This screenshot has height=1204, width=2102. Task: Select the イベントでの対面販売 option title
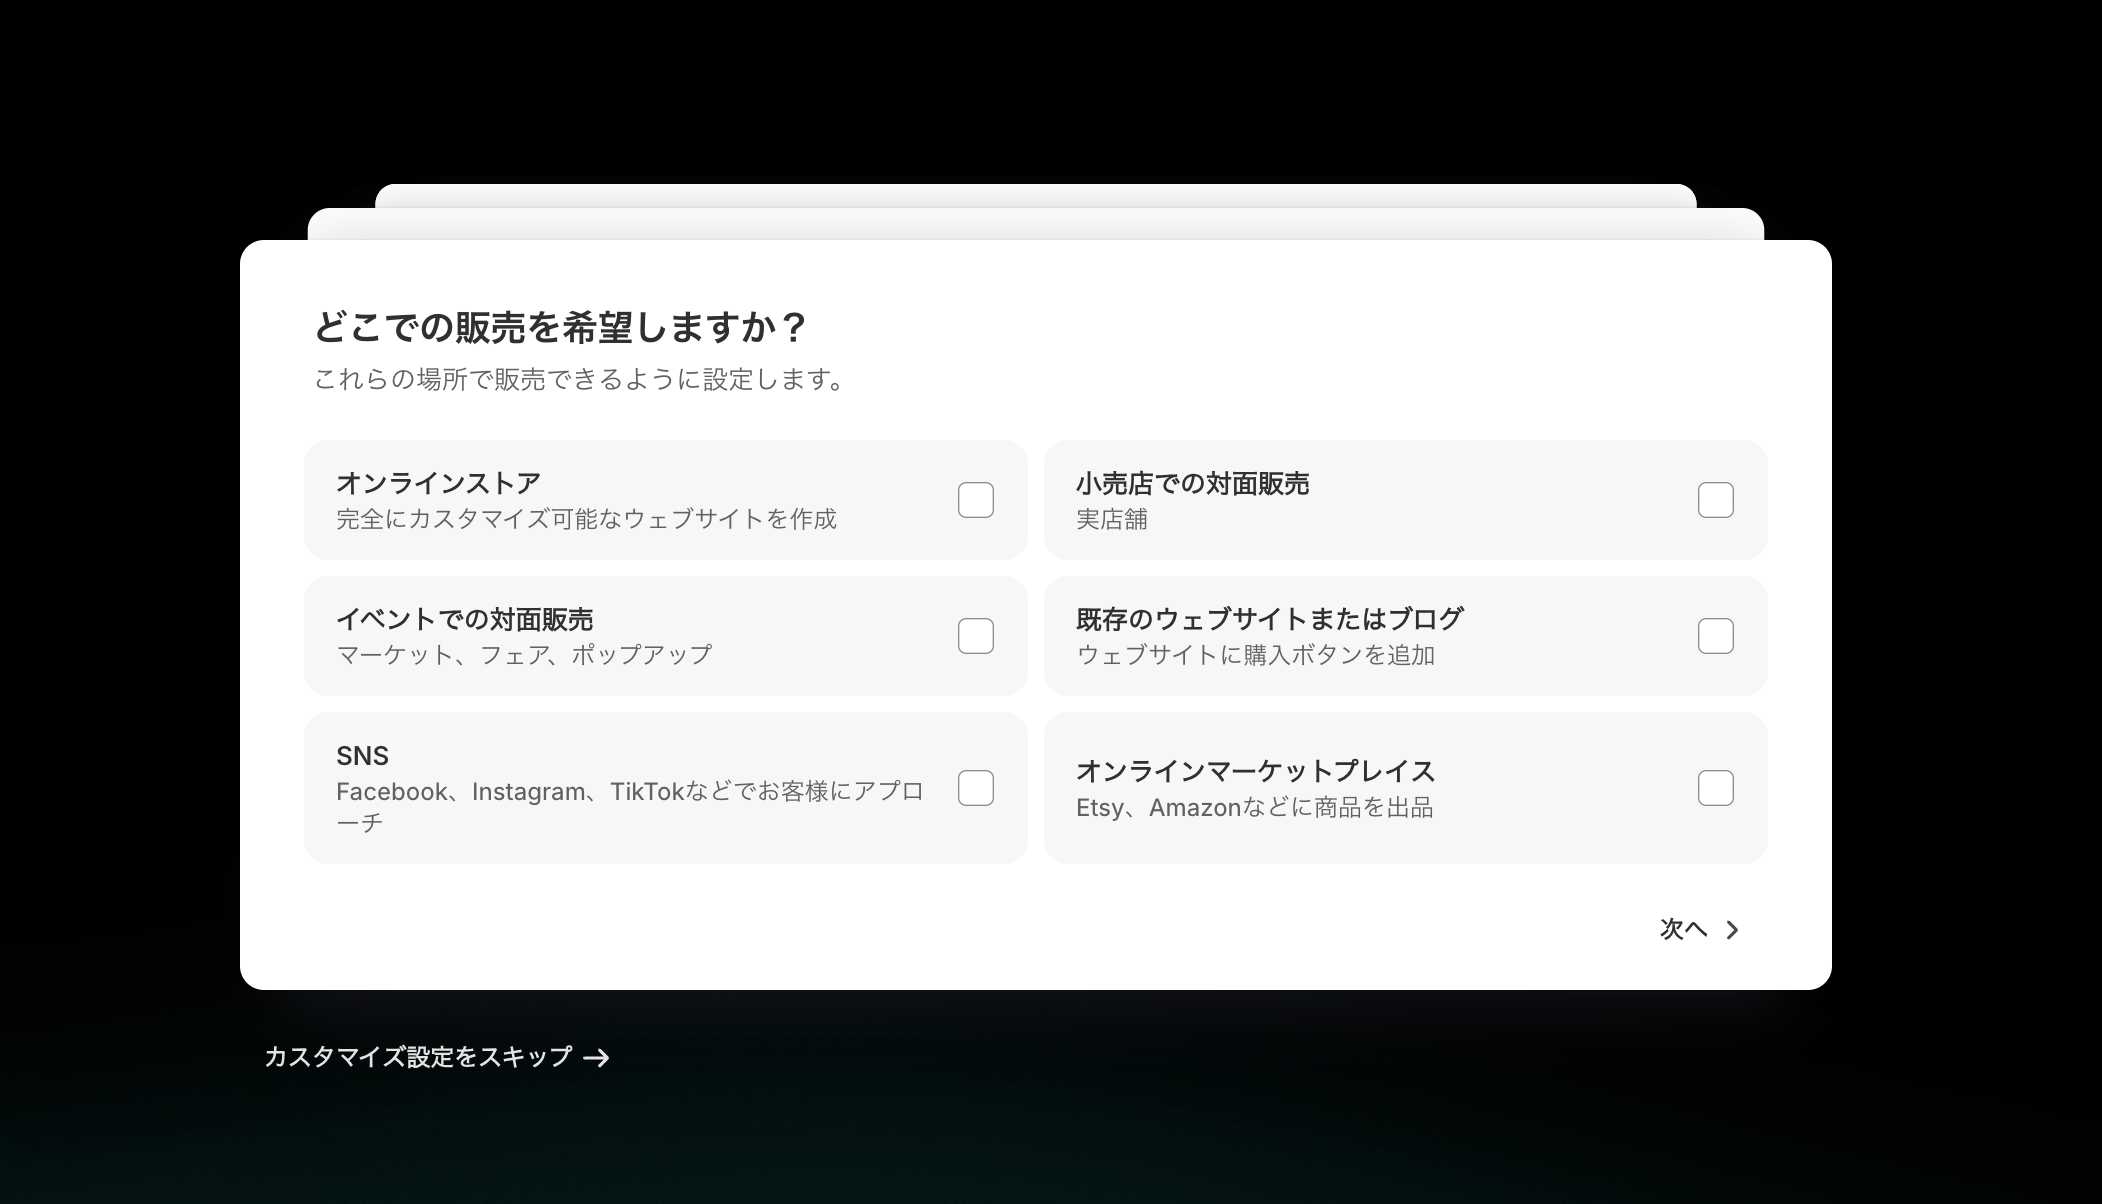point(464,620)
